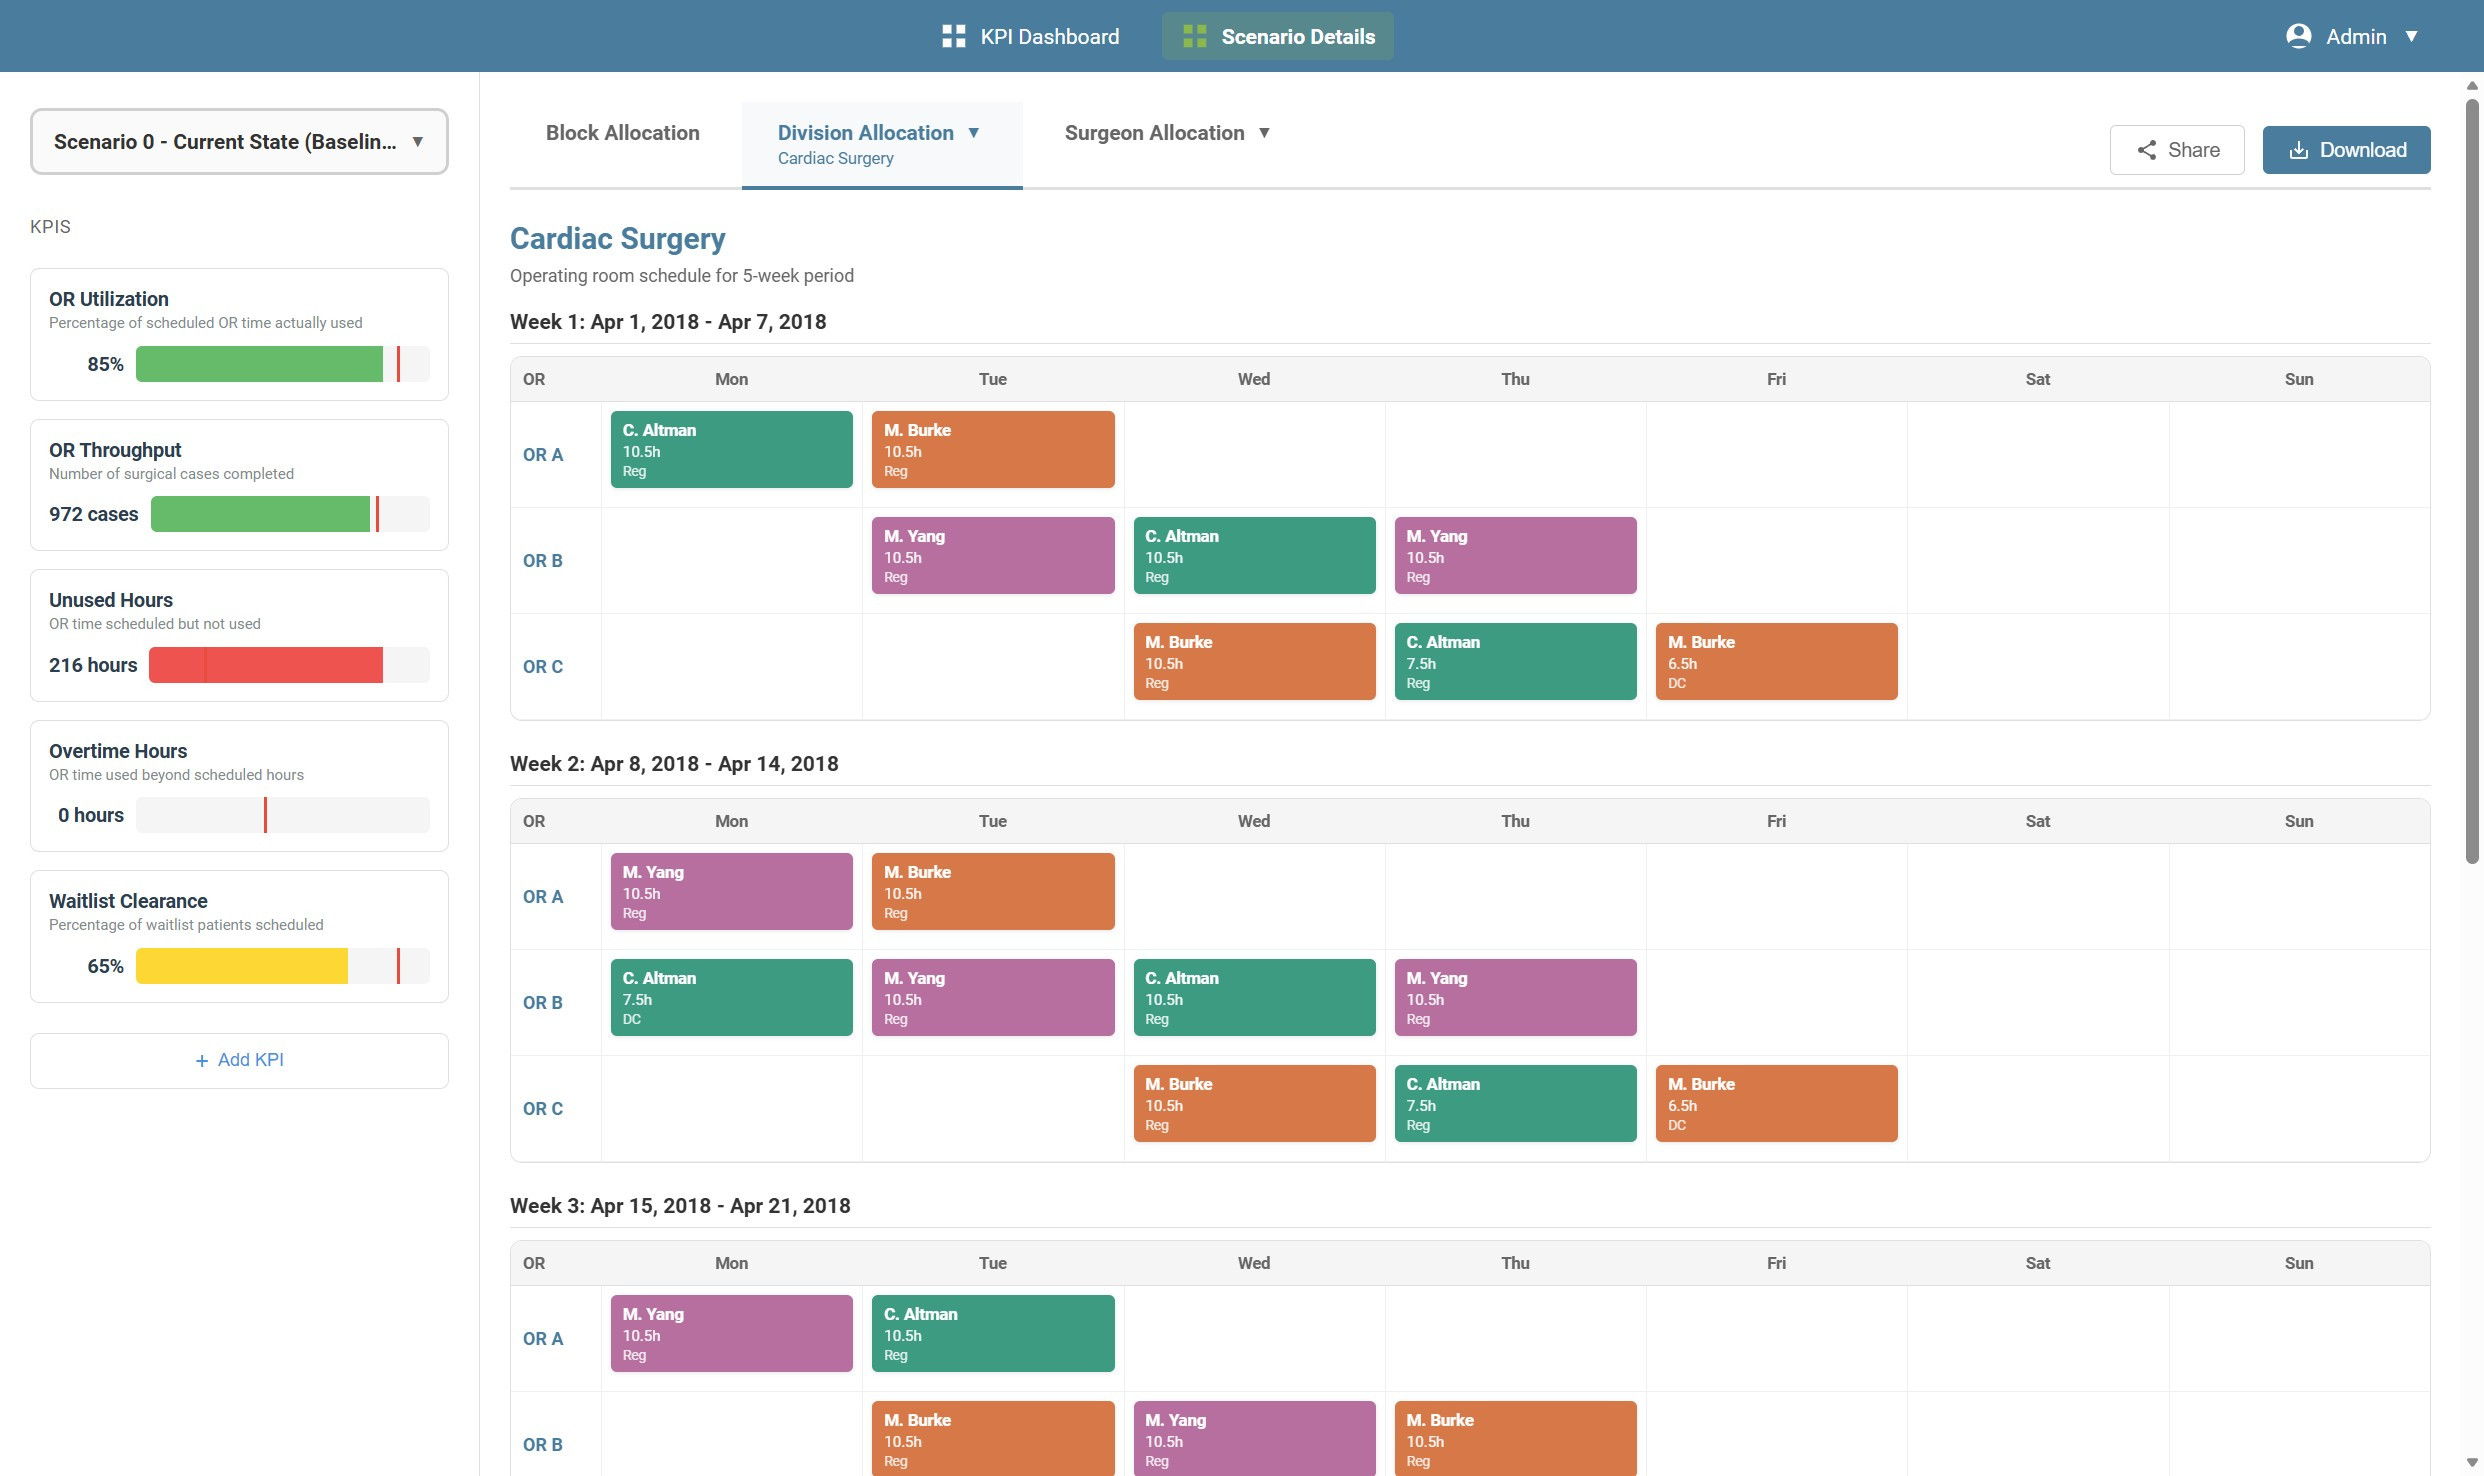The height and width of the screenshot is (1476, 2484).
Task: Click the Add KPI button
Action: (x=239, y=1060)
